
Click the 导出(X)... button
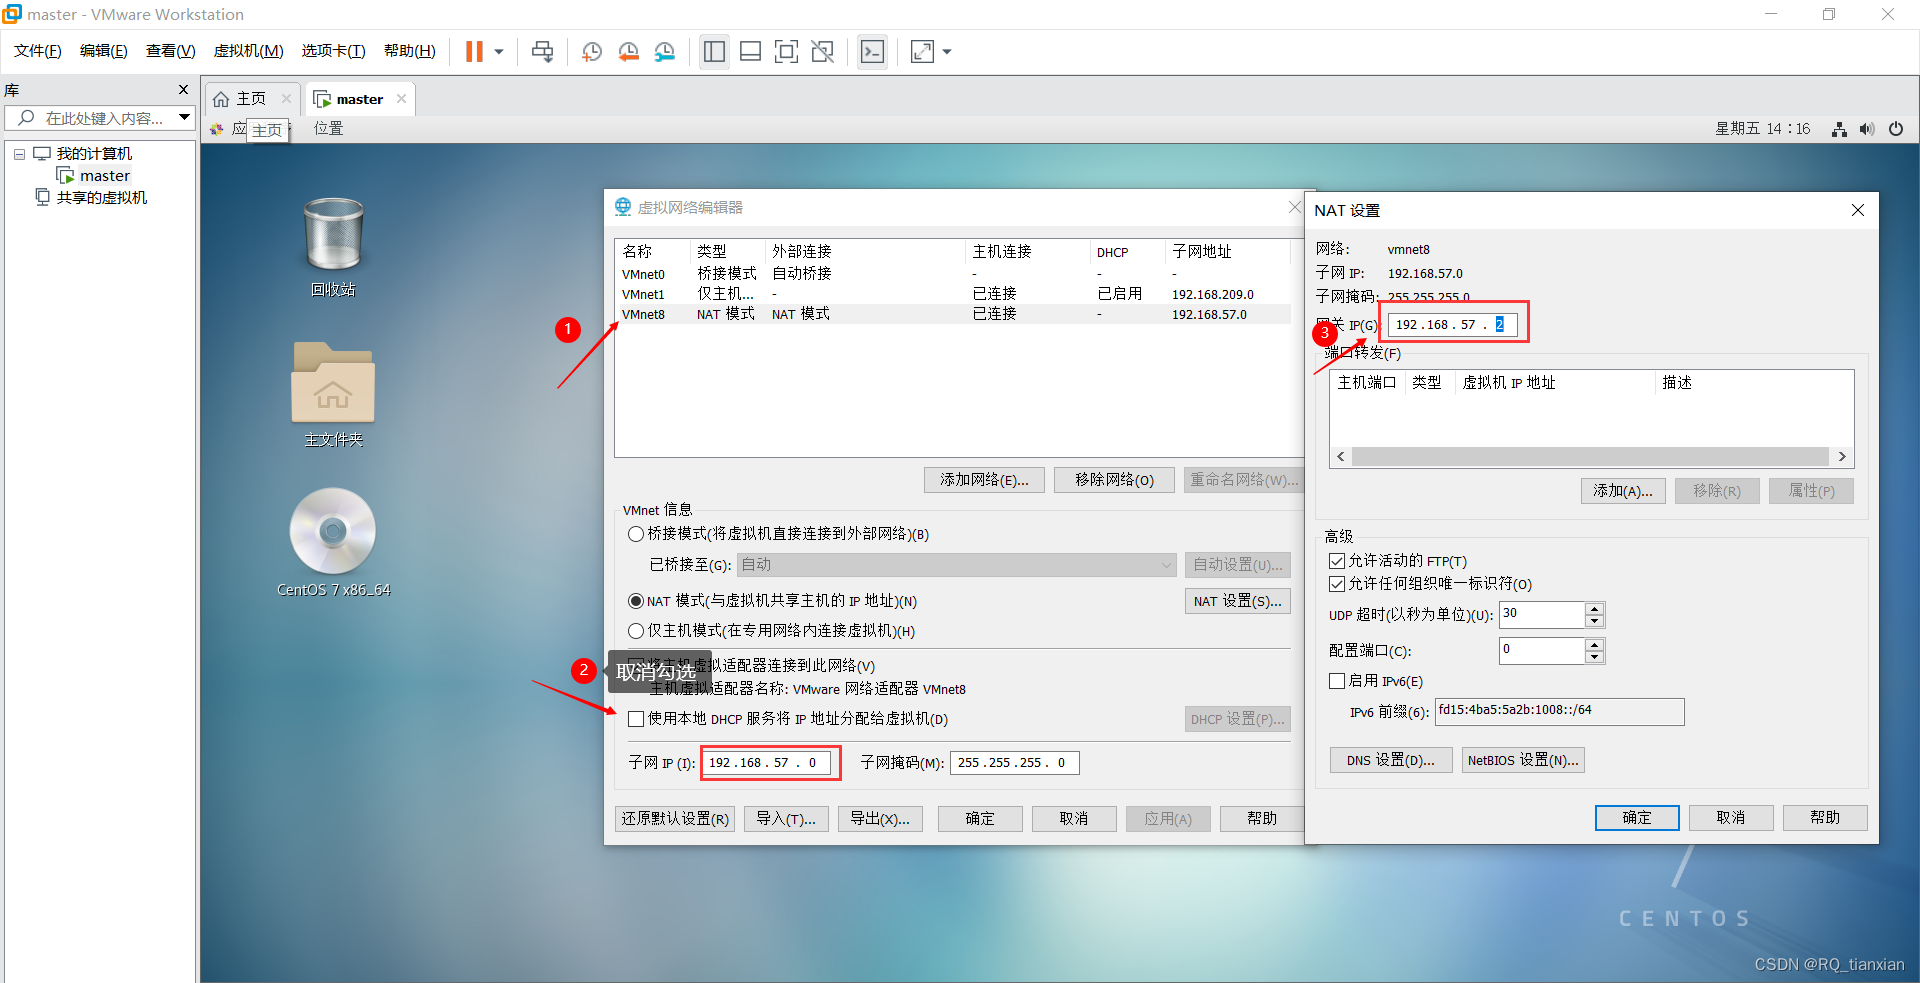(880, 819)
